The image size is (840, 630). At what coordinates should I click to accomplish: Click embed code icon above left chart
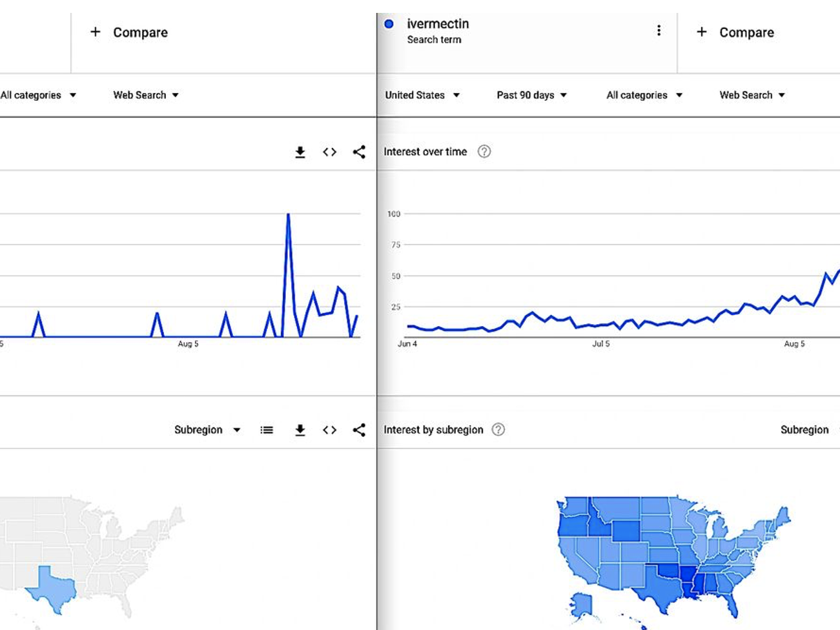pos(329,152)
